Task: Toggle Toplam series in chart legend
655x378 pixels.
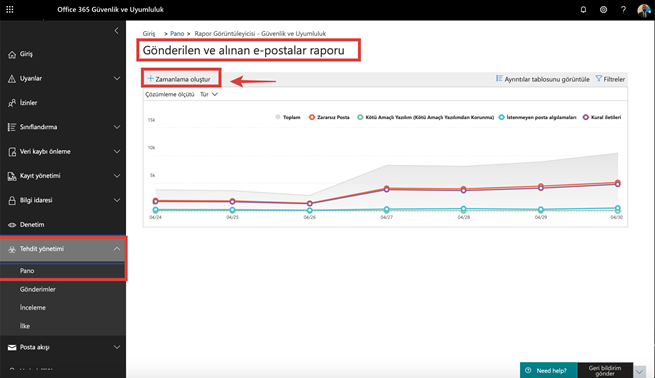Action: (x=288, y=117)
